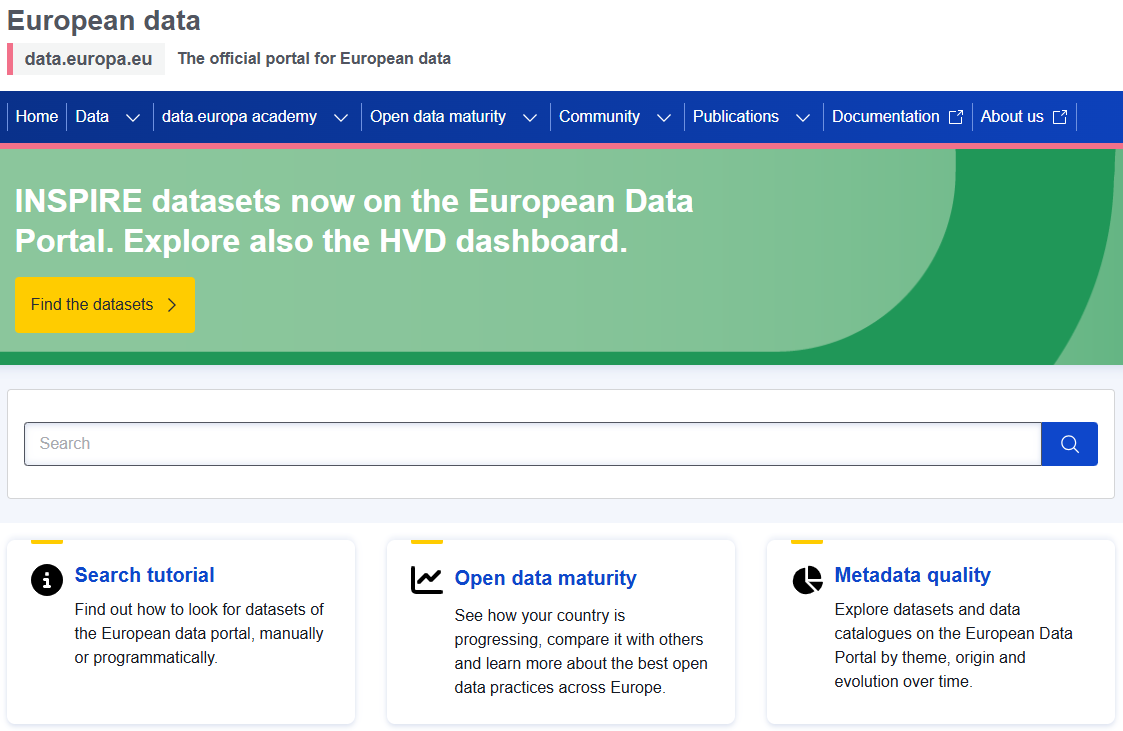Click the official portal for European data tagline
Screen dimensions: 1123x731
pos(314,59)
